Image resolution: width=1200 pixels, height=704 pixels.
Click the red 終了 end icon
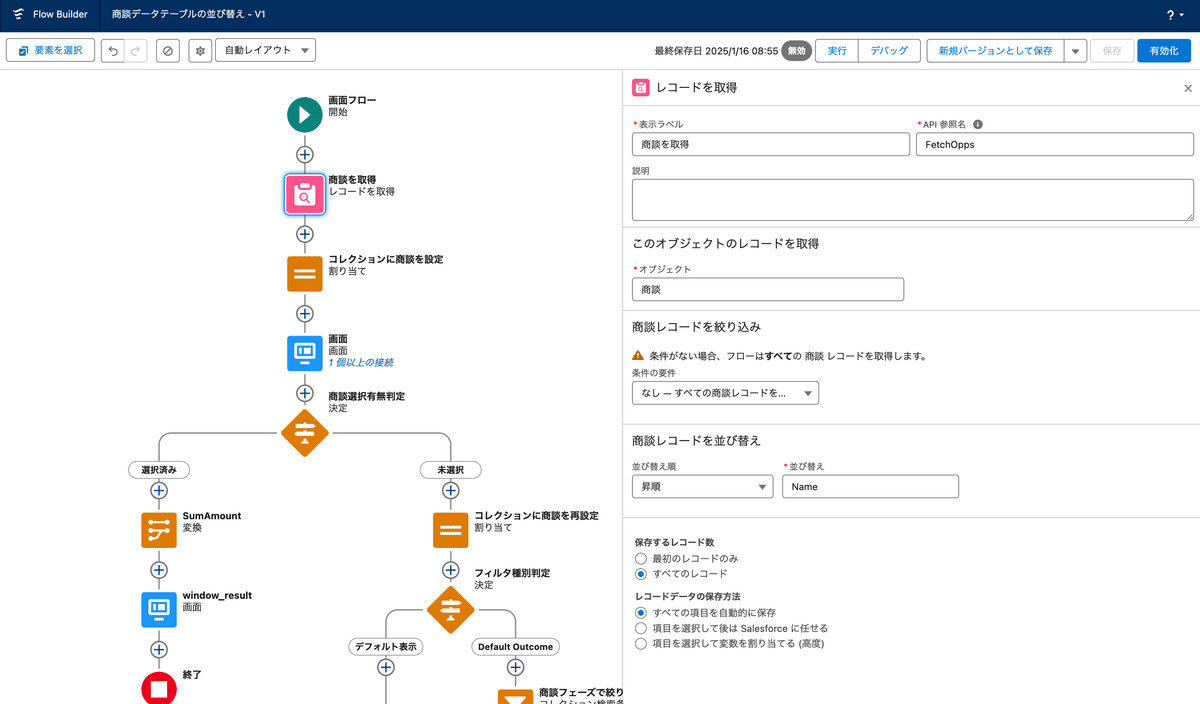click(x=159, y=688)
